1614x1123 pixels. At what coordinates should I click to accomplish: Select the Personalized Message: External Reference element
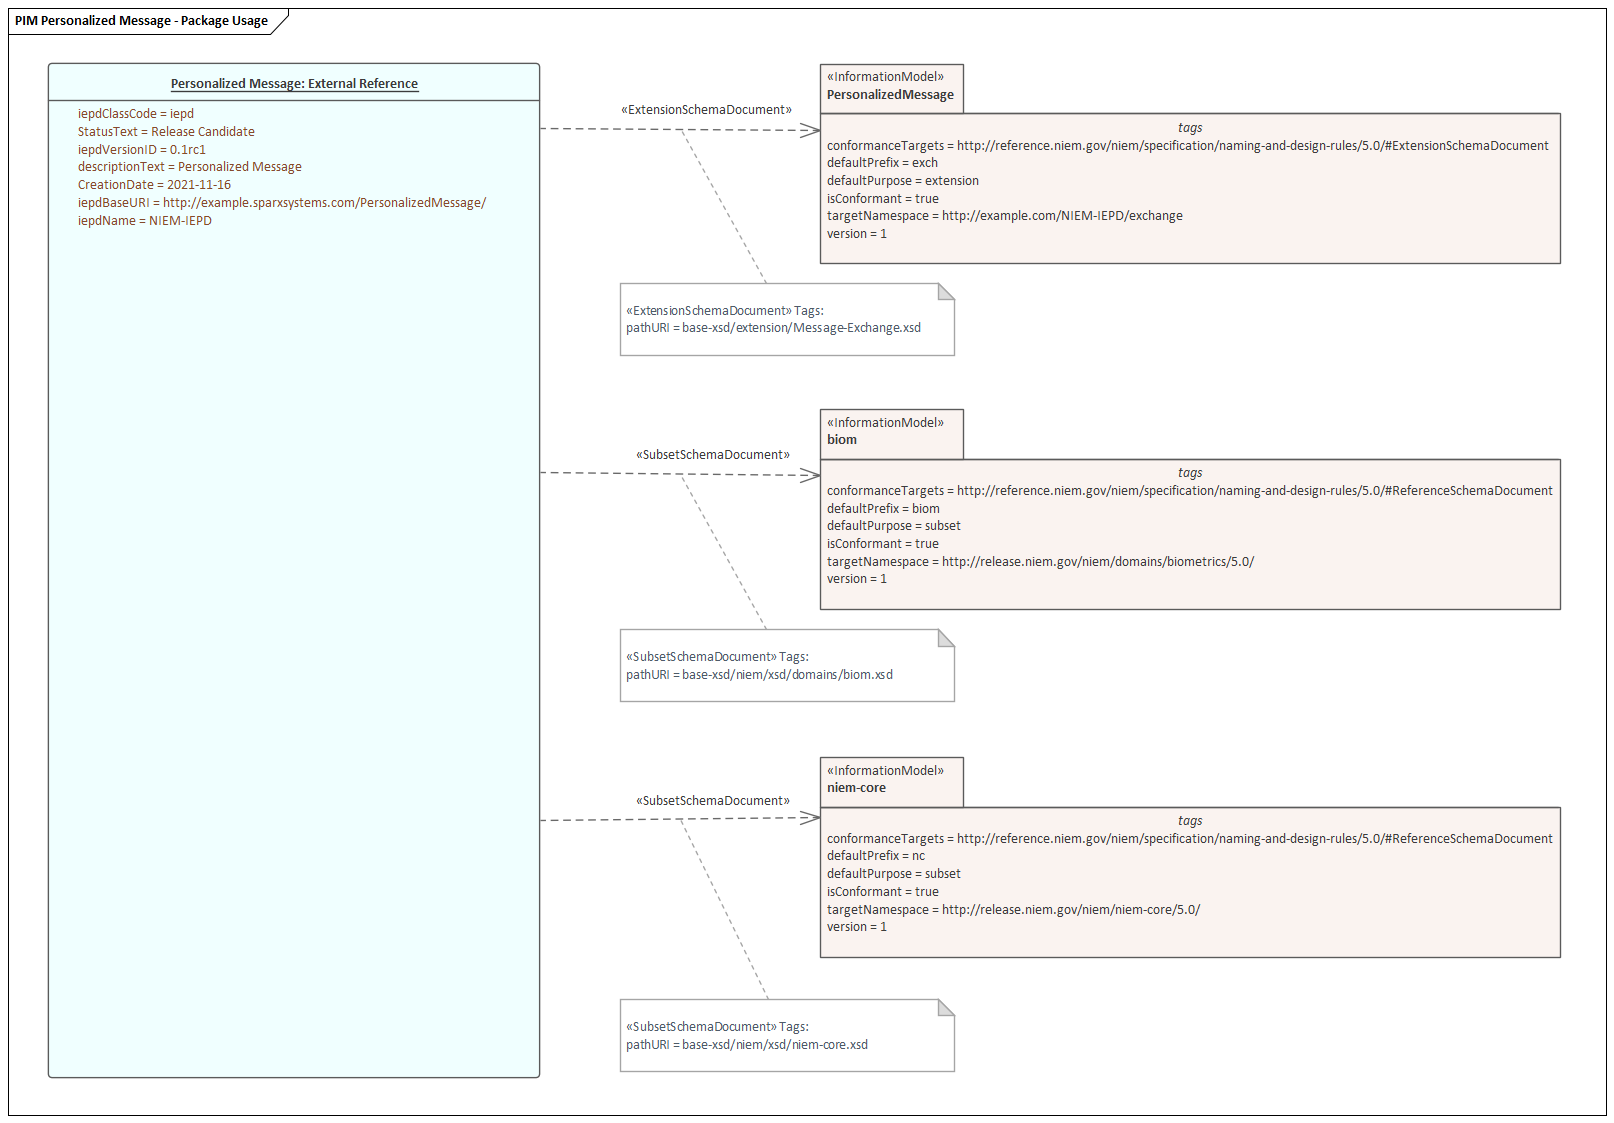point(295,84)
